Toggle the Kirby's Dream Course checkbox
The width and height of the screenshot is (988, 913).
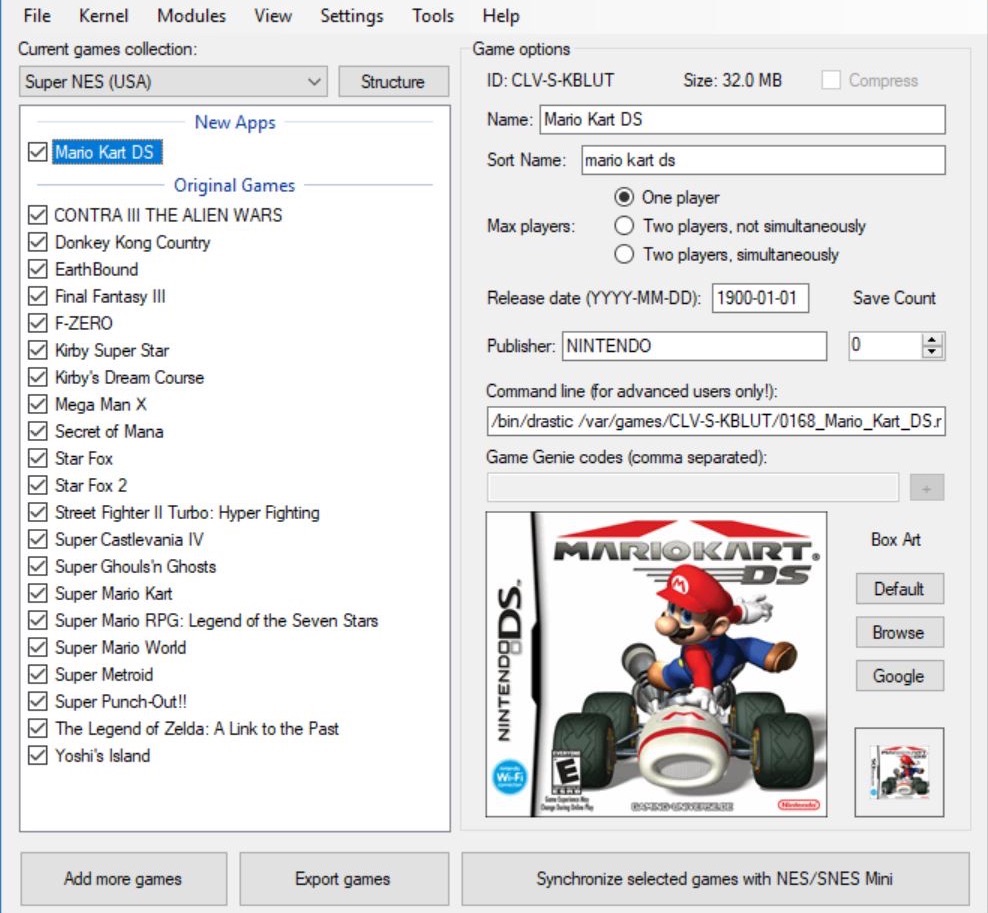(x=38, y=377)
